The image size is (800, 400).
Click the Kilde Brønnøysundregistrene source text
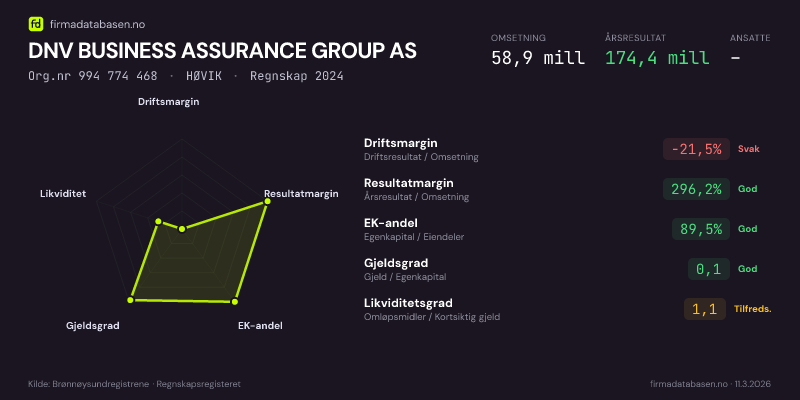point(134,384)
